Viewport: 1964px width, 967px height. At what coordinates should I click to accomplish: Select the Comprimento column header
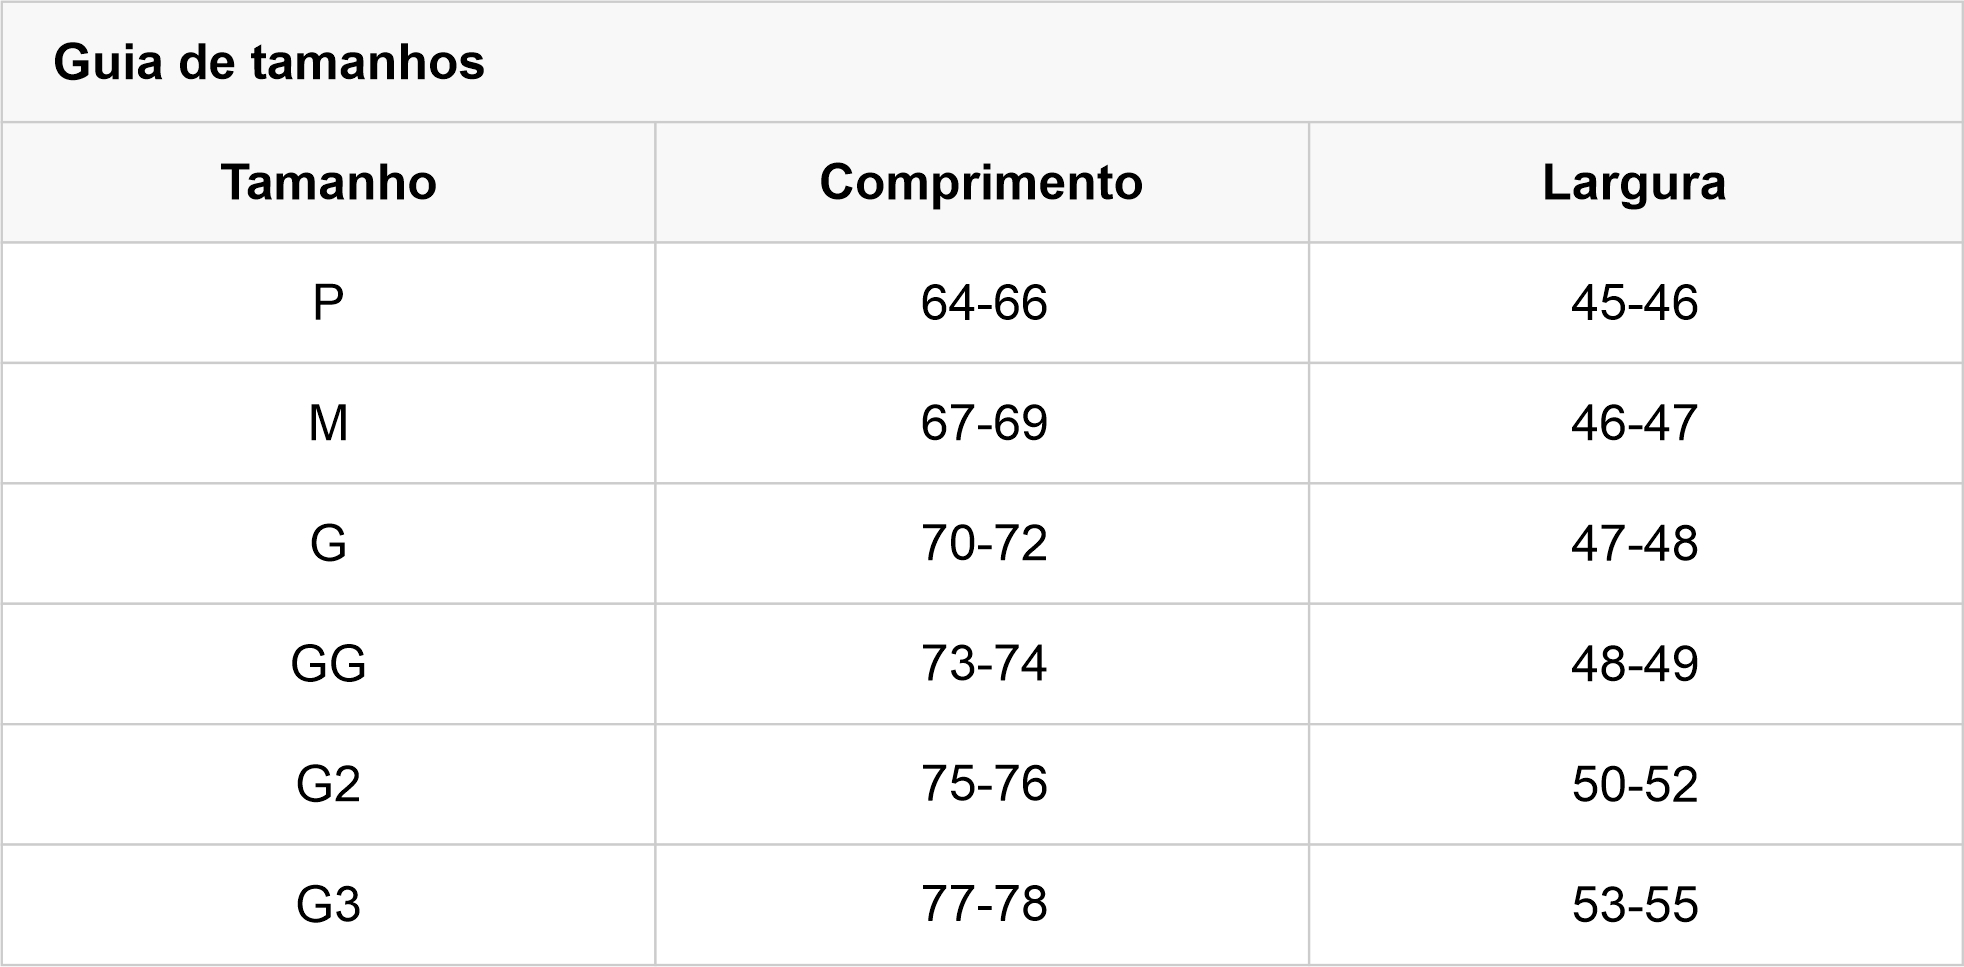[x=982, y=183]
